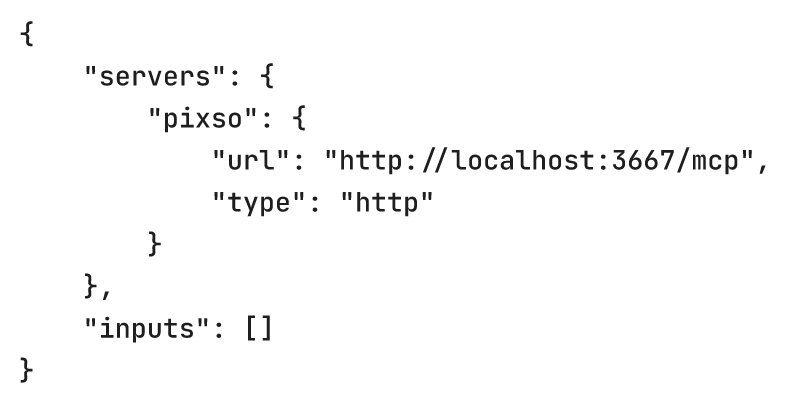
Task: Click the final closing brace
Action: coord(27,370)
